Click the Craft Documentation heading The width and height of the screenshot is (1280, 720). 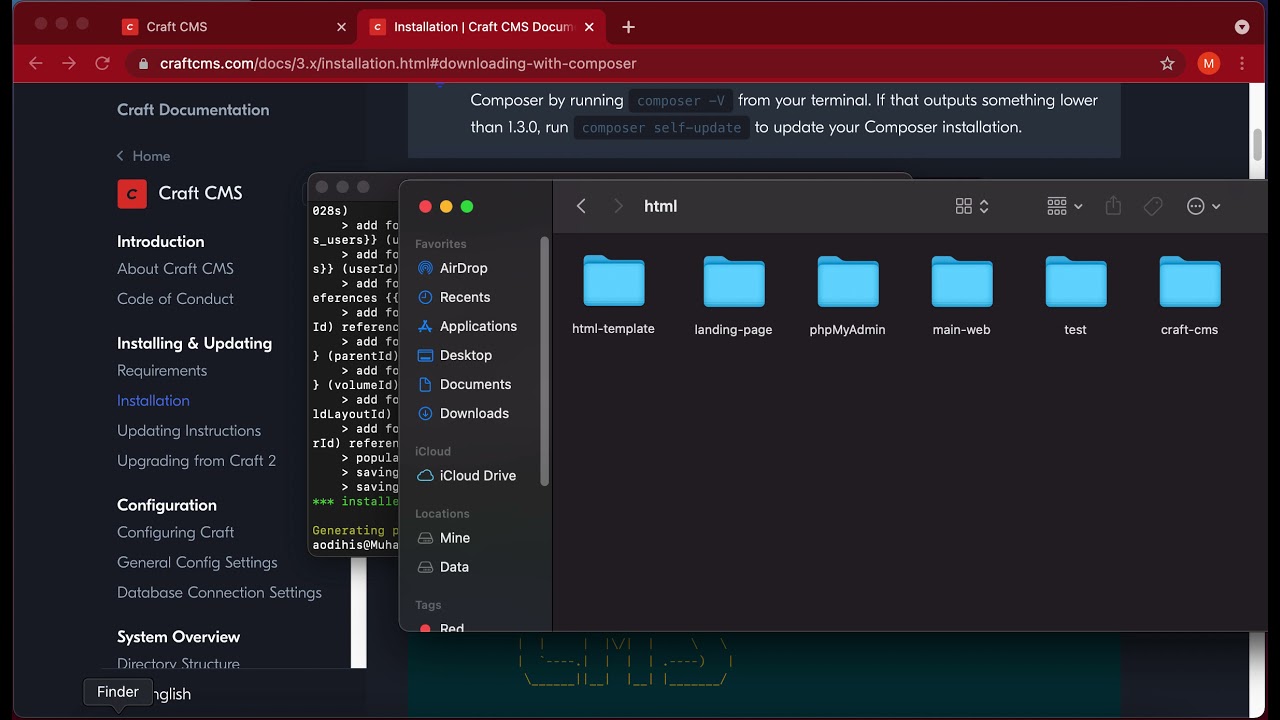pos(193,110)
